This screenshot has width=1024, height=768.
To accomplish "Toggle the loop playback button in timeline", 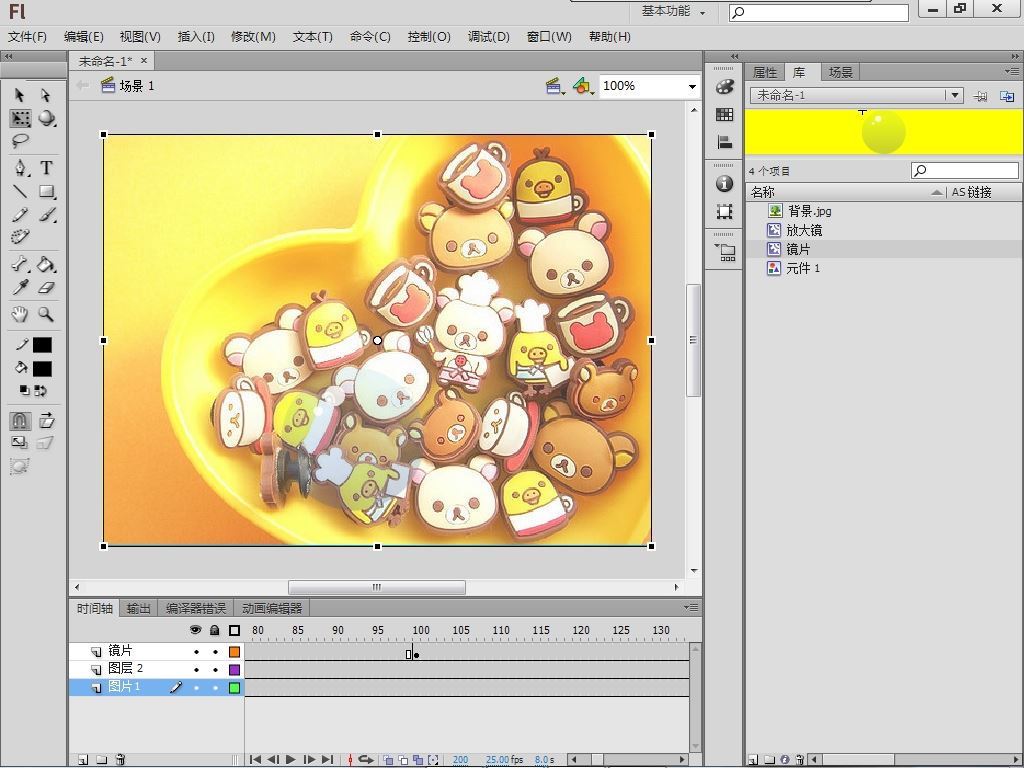I will click(366, 760).
